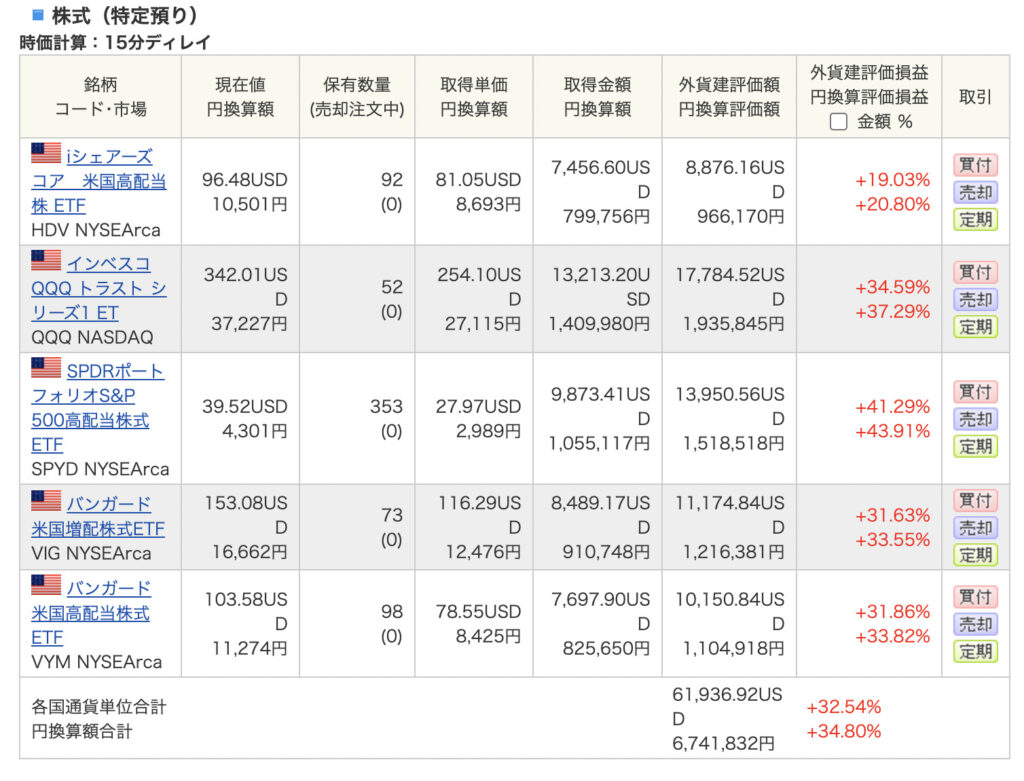The height and width of the screenshot is (781, 1024).
Task: Click 買付 button in the VYM row
Action: pos(975,597)
